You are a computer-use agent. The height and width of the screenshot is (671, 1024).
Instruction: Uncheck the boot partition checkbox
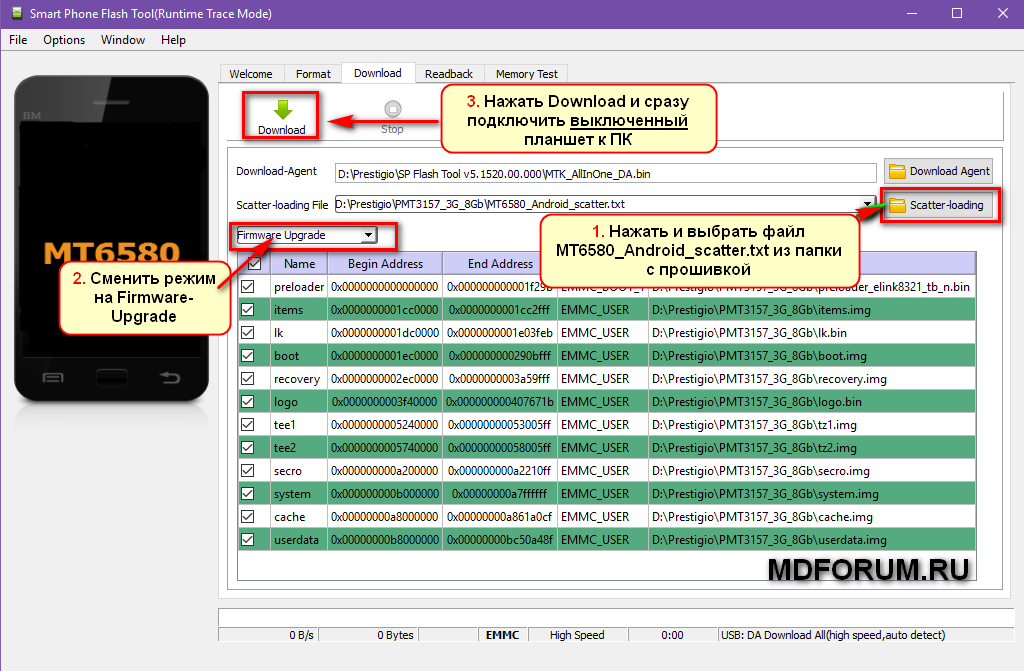248,355
